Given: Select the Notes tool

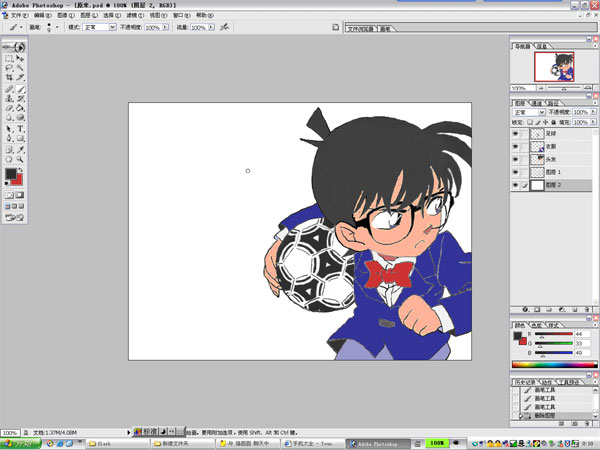Looking at the screenshot, I should (x=9, y=150).
